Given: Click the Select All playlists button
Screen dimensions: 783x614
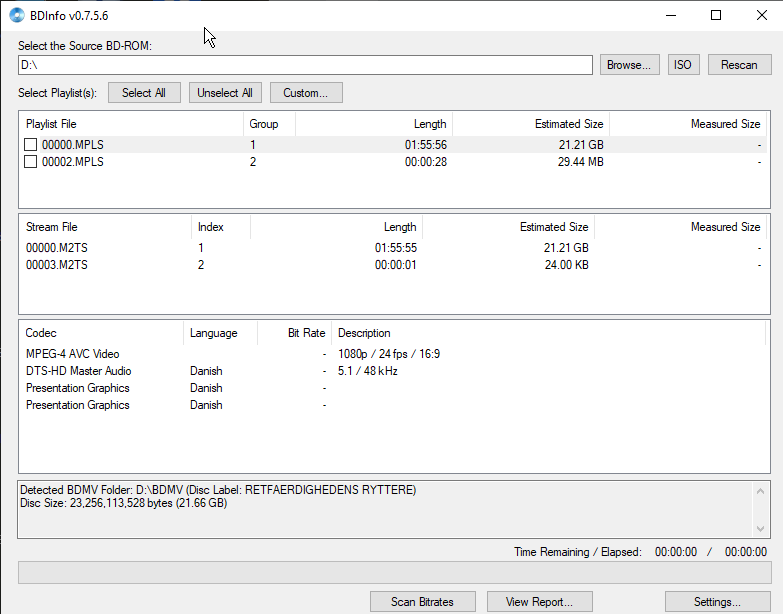Looking at the screenshot, I should (x=144, y=93).
